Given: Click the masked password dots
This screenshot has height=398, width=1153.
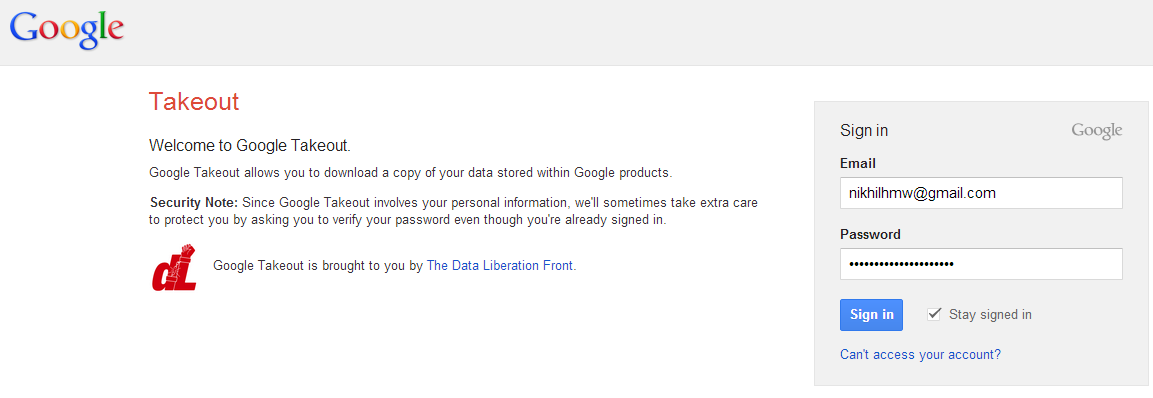Looking at the screenshot, I should [x=901, y=264].
